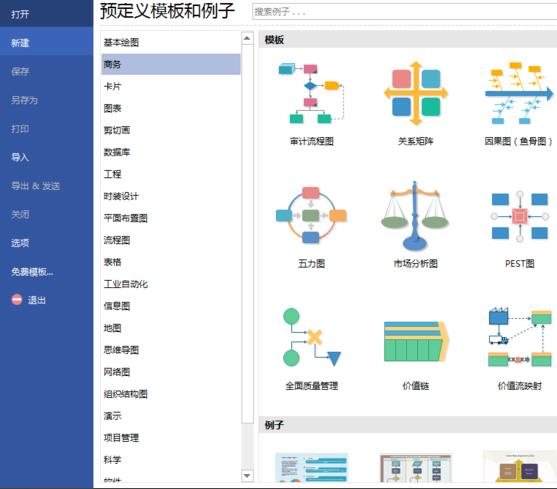Click the 关系矩阵 label text

click(x=416, y=141)
